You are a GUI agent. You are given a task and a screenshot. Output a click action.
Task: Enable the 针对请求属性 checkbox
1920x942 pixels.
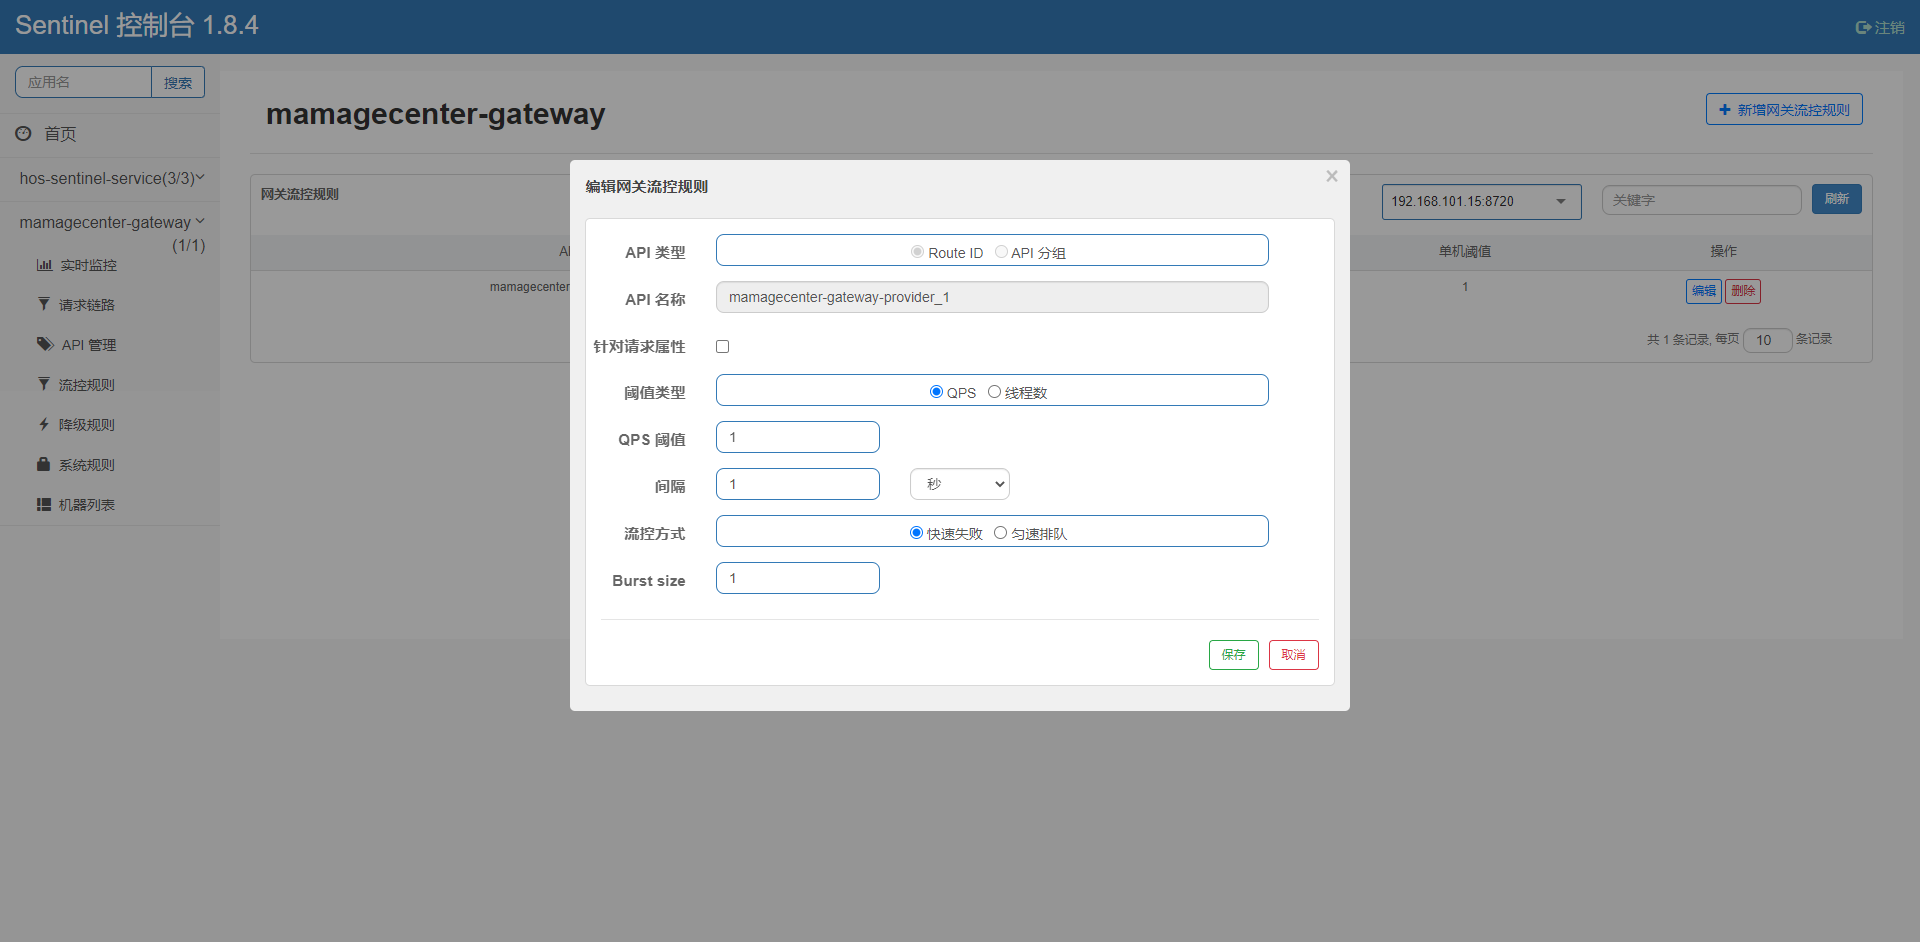tap(722, 346)
